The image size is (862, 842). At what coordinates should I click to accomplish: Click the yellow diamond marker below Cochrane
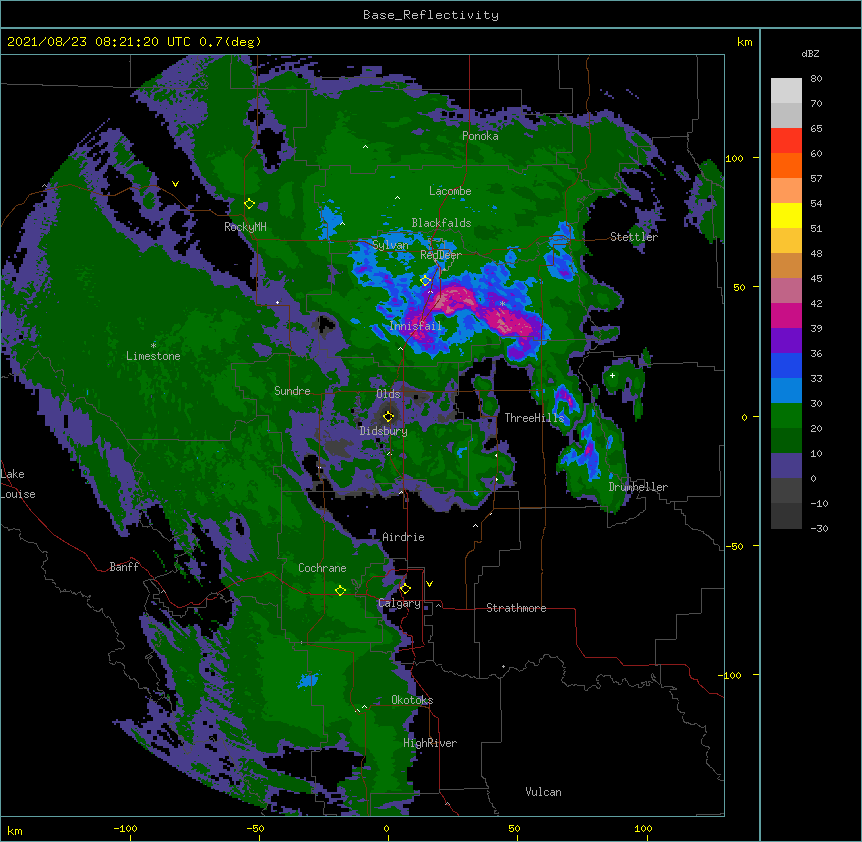coord(340,591)
